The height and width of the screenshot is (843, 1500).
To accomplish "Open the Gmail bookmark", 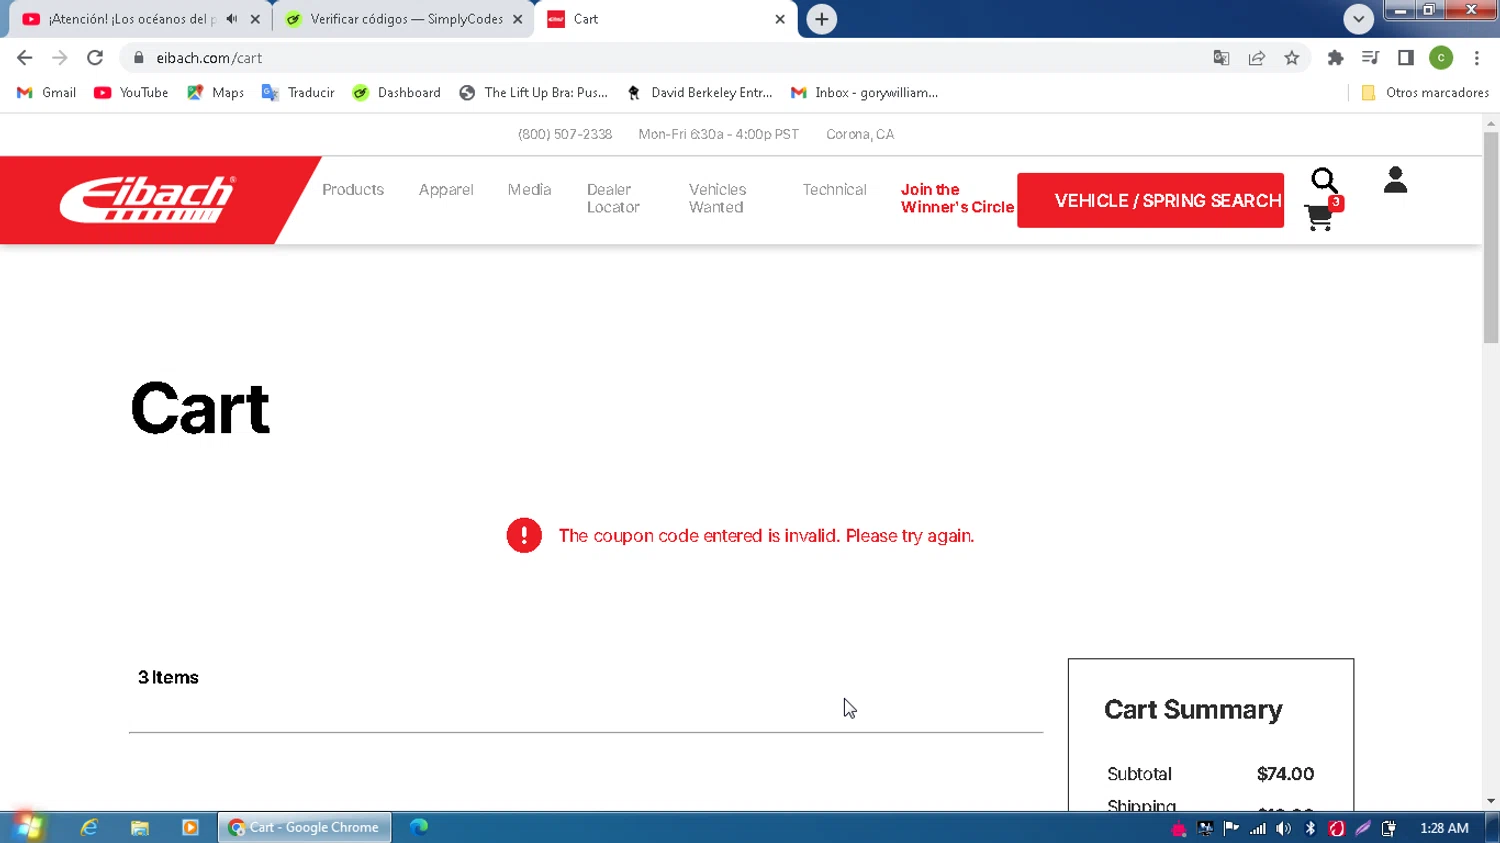I will [x=47, y=92].
